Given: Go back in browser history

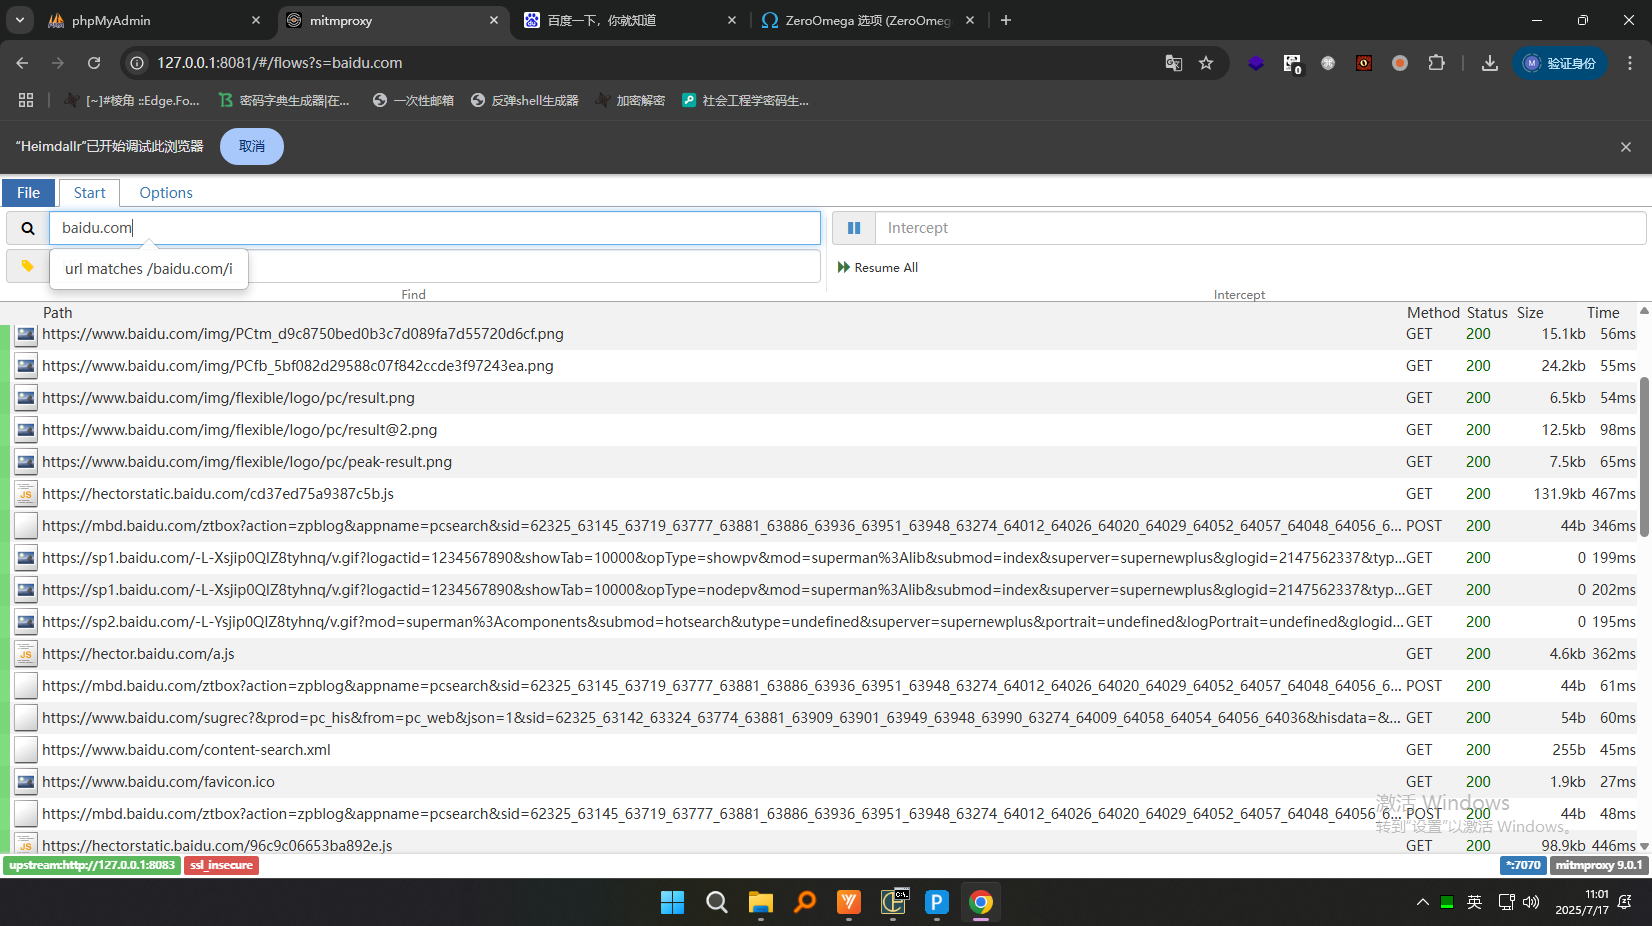Looking at the screenshot, I should [22, 63].
